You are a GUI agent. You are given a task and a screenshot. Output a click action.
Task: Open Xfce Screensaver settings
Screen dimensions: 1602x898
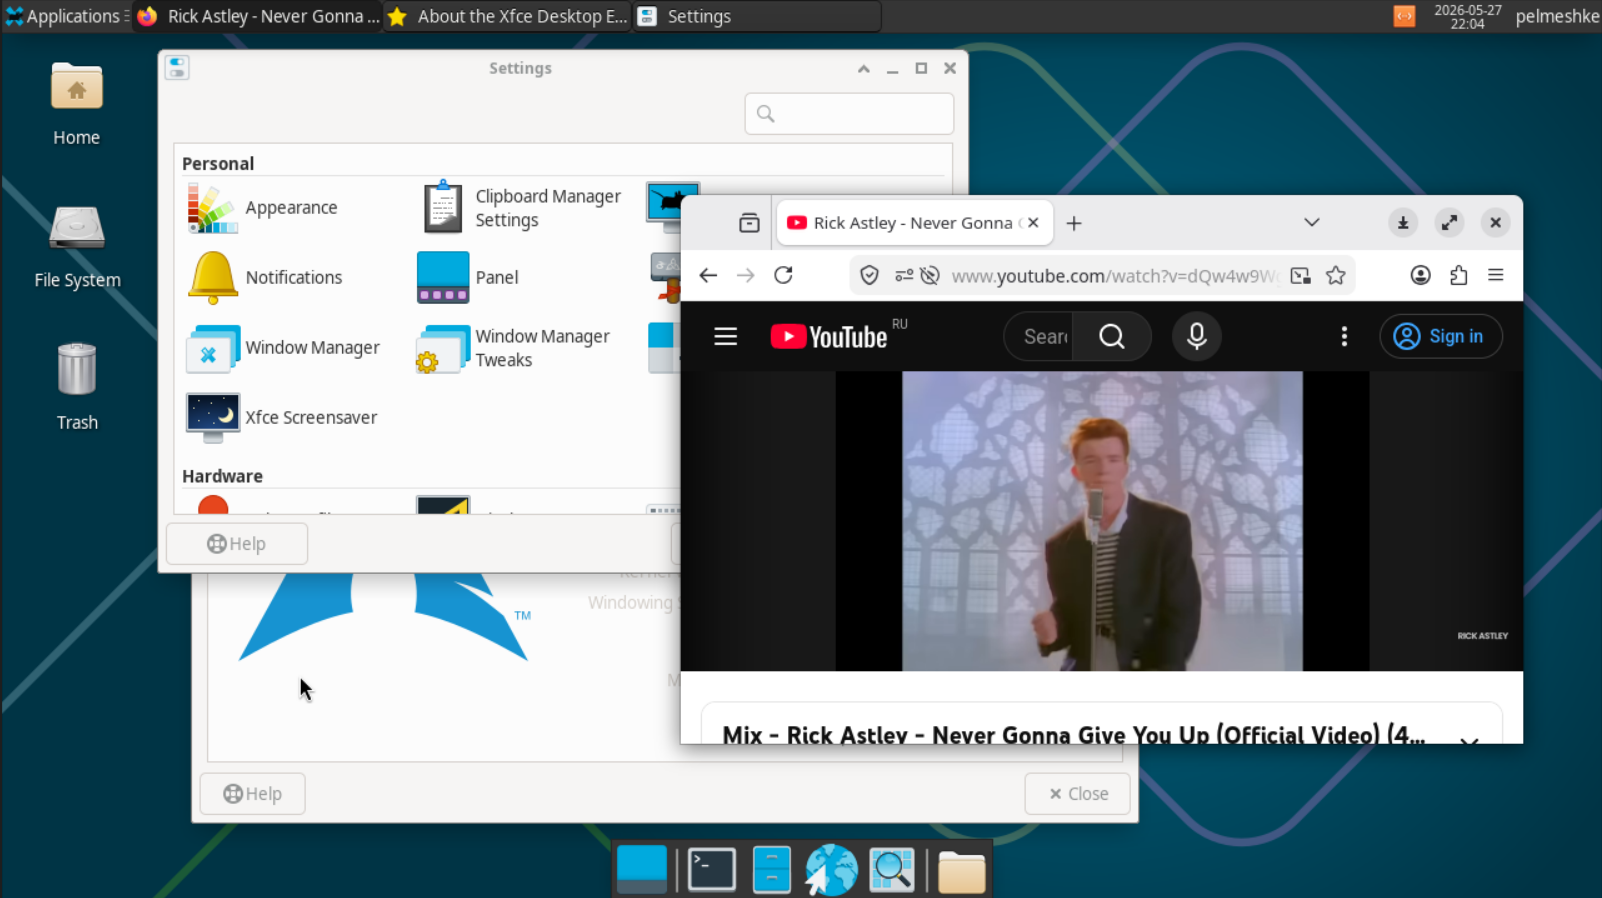click(x=282, y=418)
